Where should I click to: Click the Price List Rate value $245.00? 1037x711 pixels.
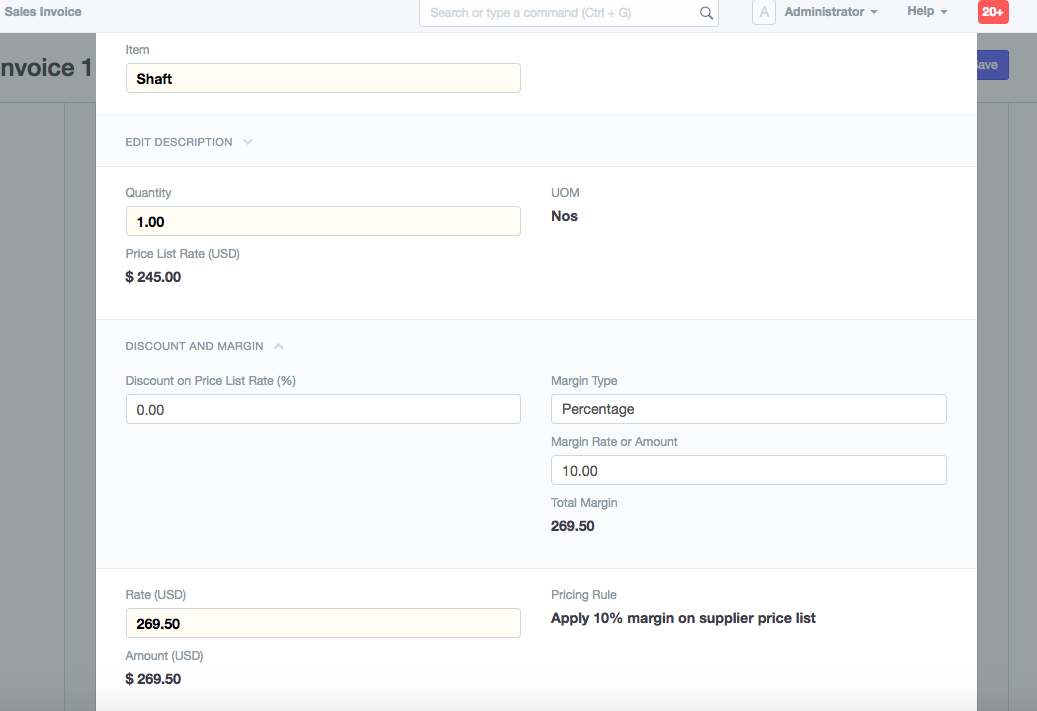[x=153, y=277]
